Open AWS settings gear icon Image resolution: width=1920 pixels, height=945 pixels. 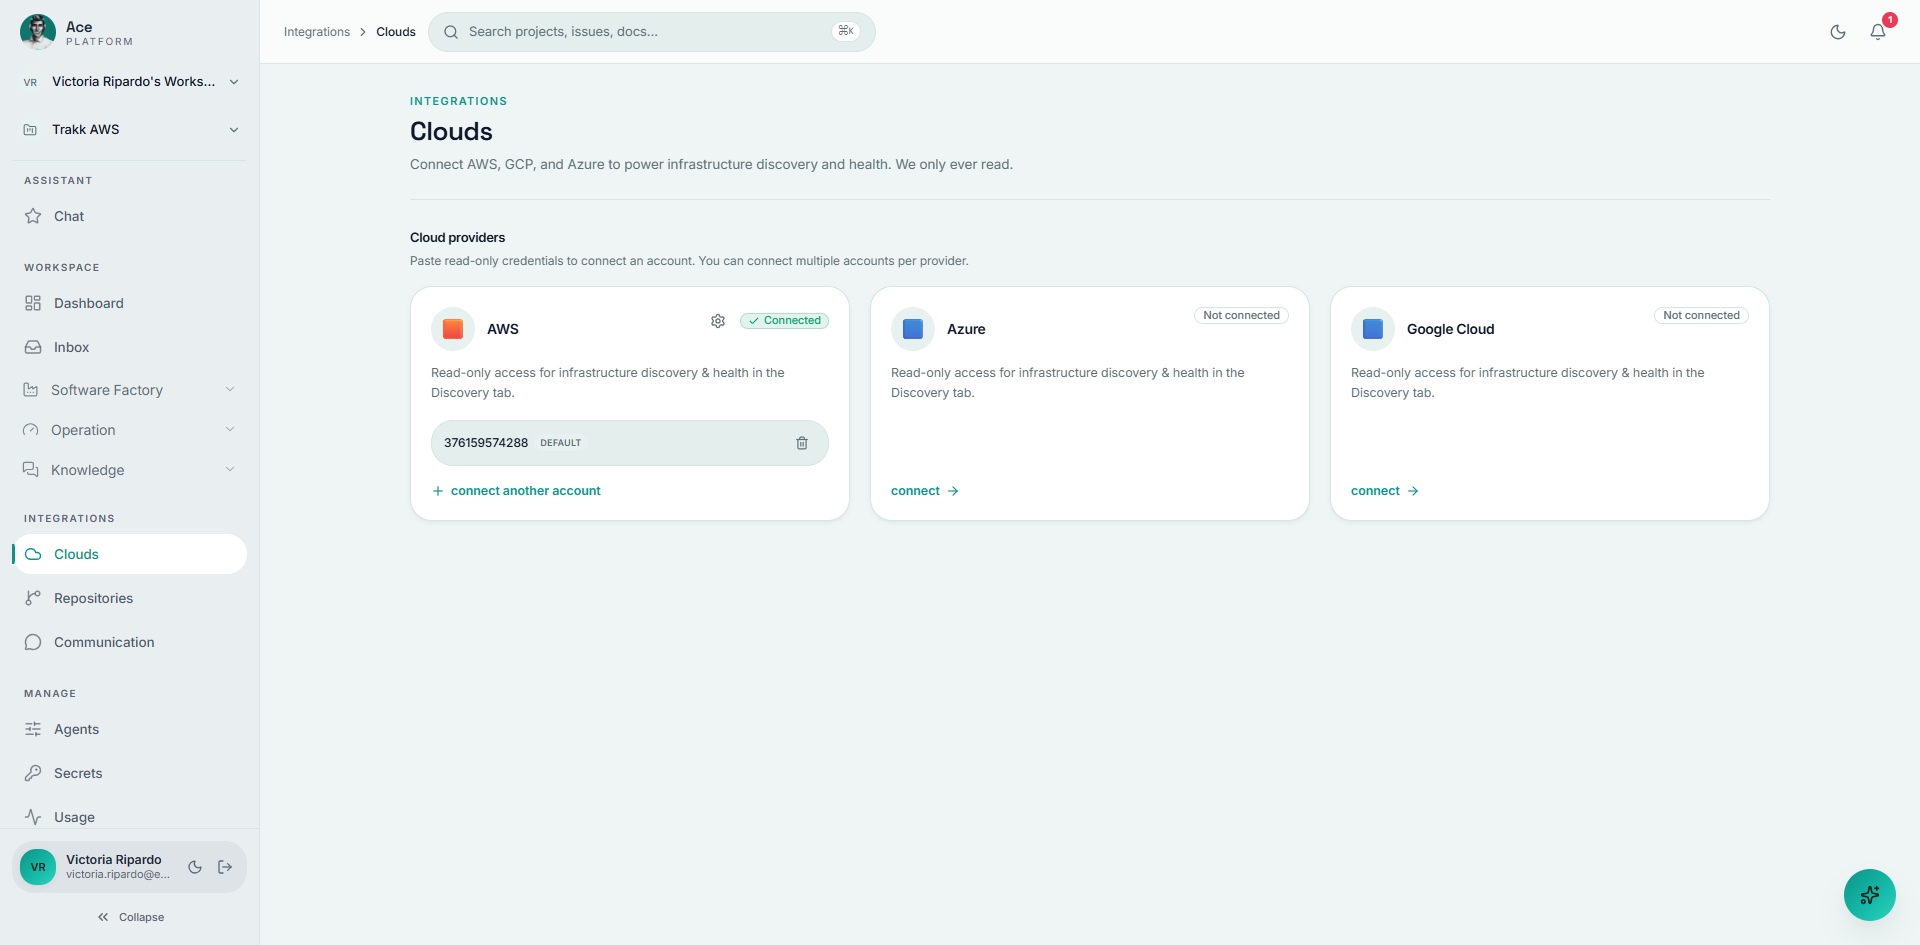[718, 321]
